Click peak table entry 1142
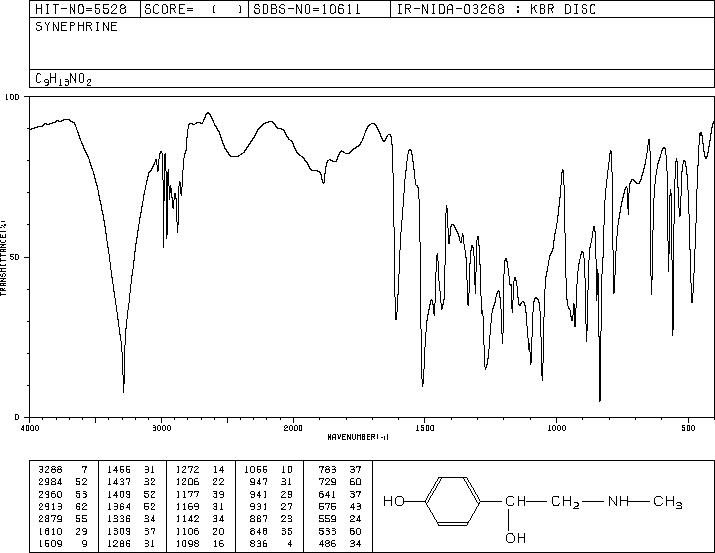The width and height of the screenshot is (715, 553). [x=187, y=519]
